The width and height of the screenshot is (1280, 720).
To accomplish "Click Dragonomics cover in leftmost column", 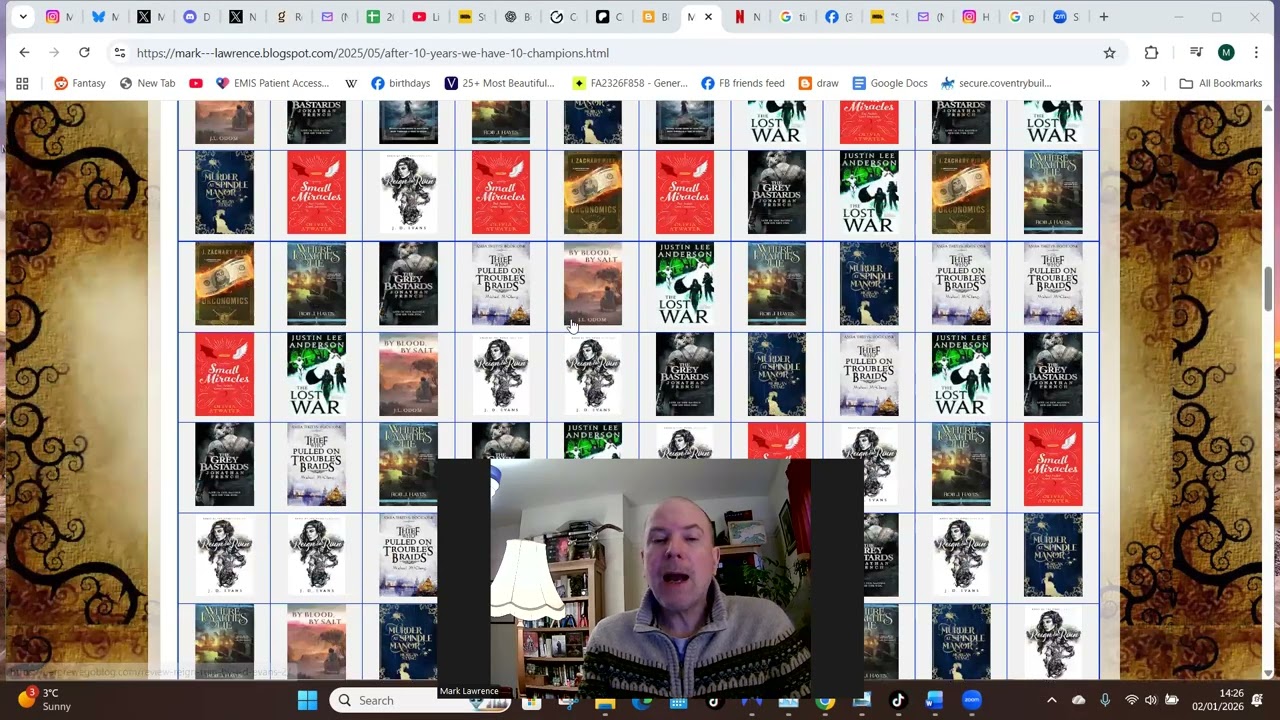I will 224,284.
